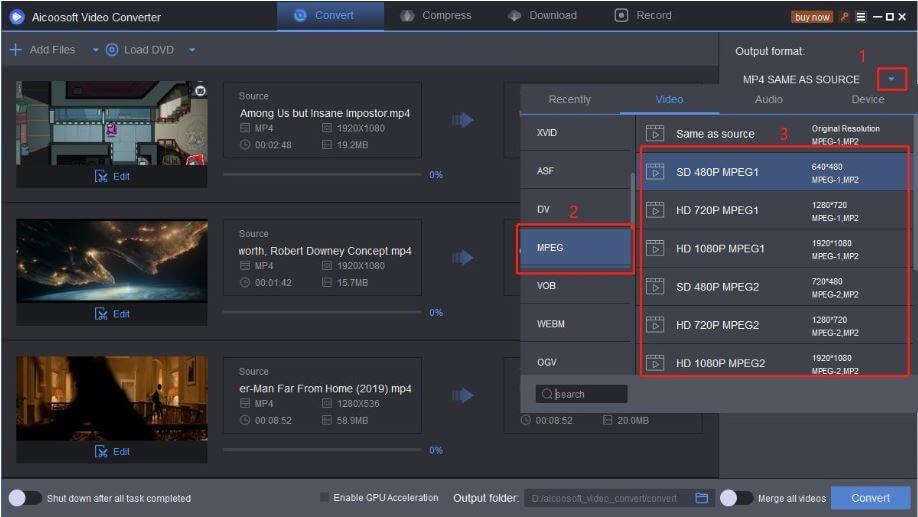The width and height of the screenshot is (918, 517).
Task: Click the Add Files plus icon
Action: (16, 50)
